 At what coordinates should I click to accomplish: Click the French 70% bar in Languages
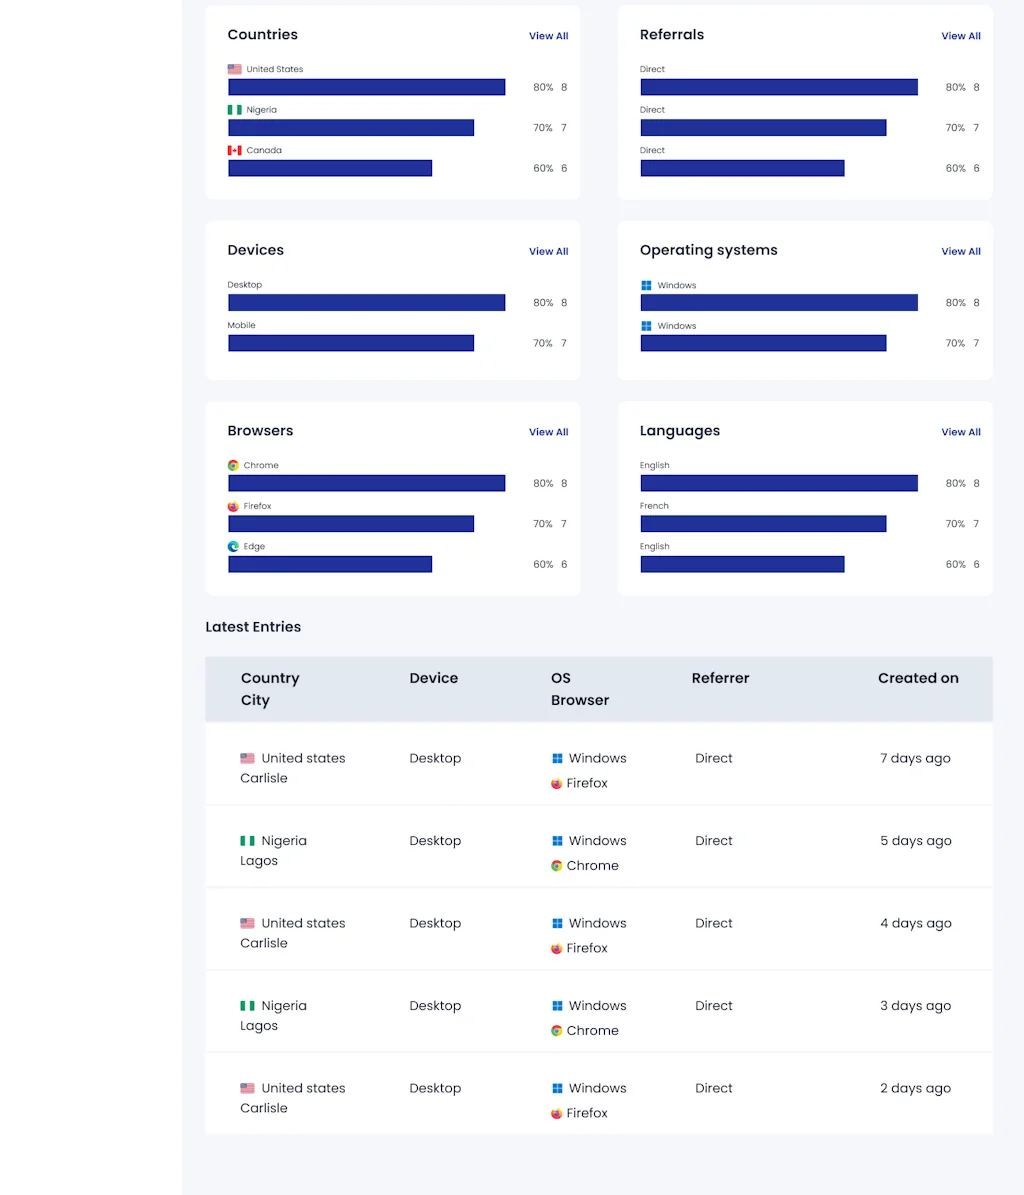tap(763, 524)
